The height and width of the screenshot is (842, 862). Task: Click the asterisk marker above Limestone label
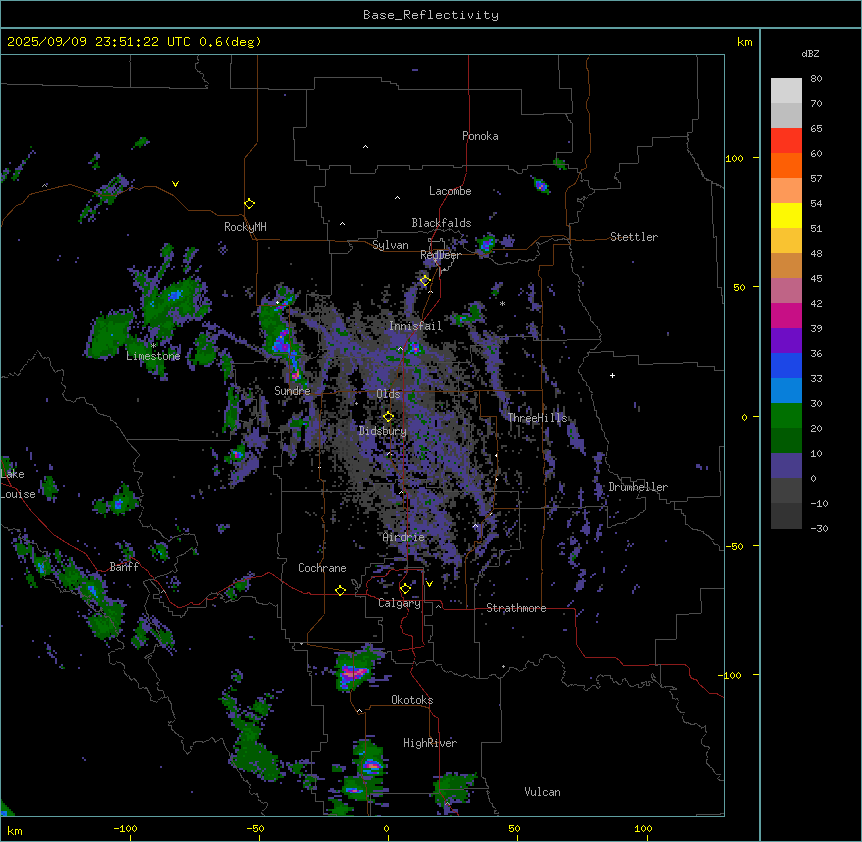tap(153, 345)
